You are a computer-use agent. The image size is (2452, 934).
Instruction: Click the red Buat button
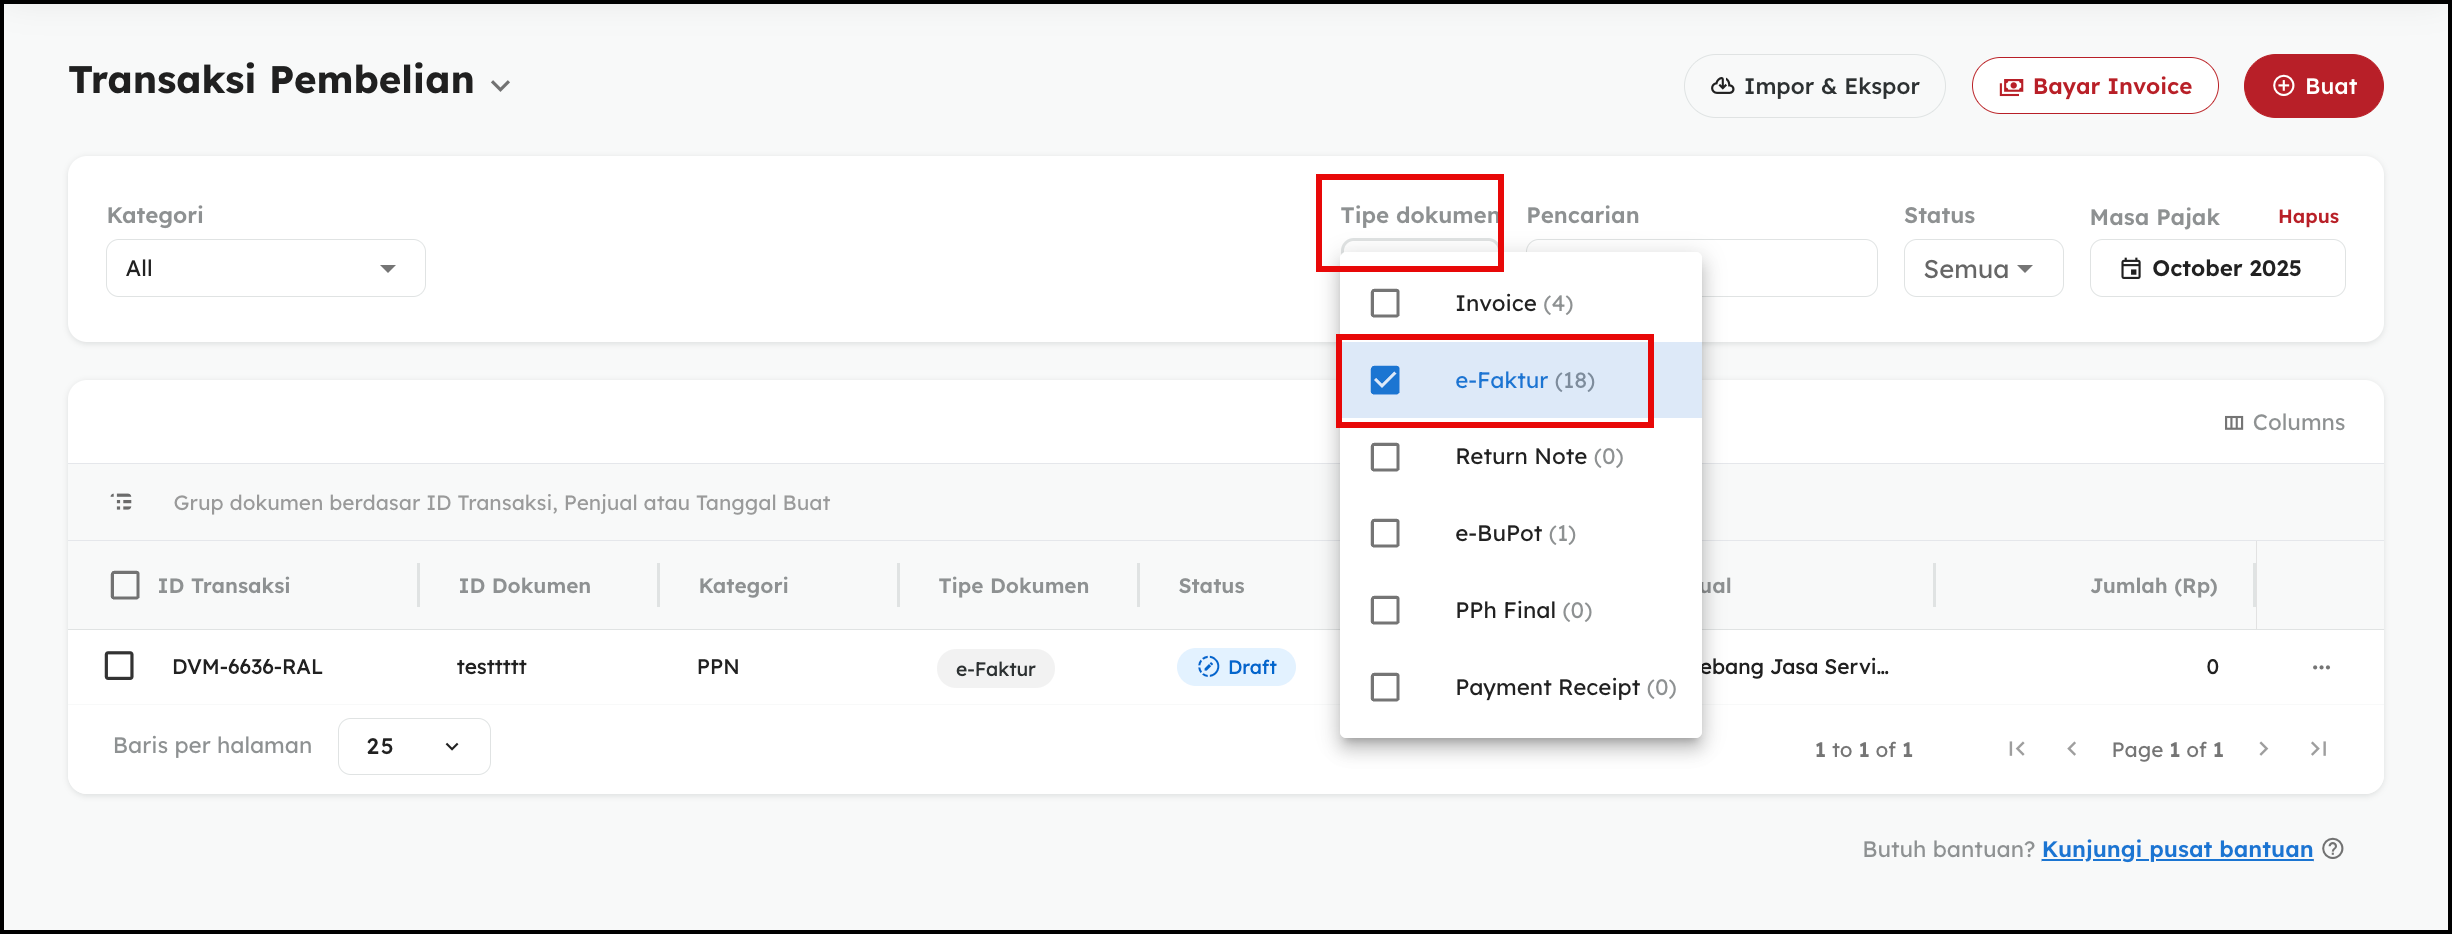tap(2313, 86)
